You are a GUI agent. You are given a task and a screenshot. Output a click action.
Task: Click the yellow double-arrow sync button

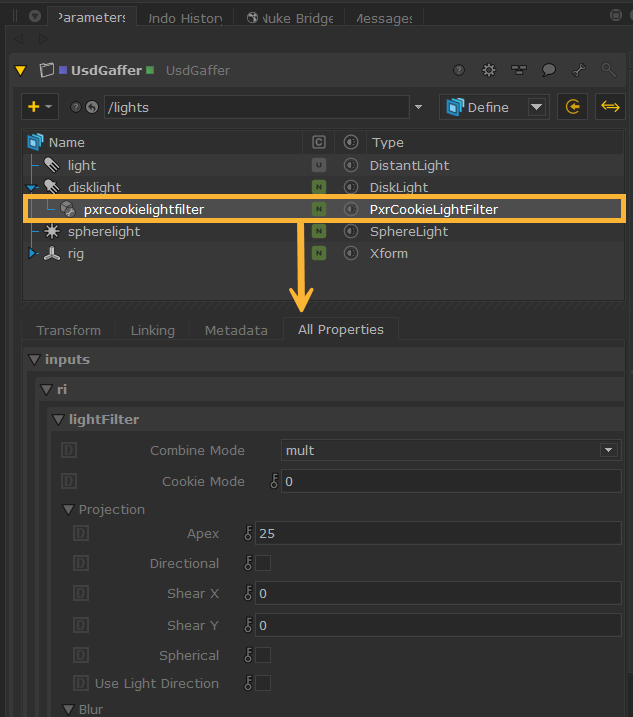tap(609, 107)
